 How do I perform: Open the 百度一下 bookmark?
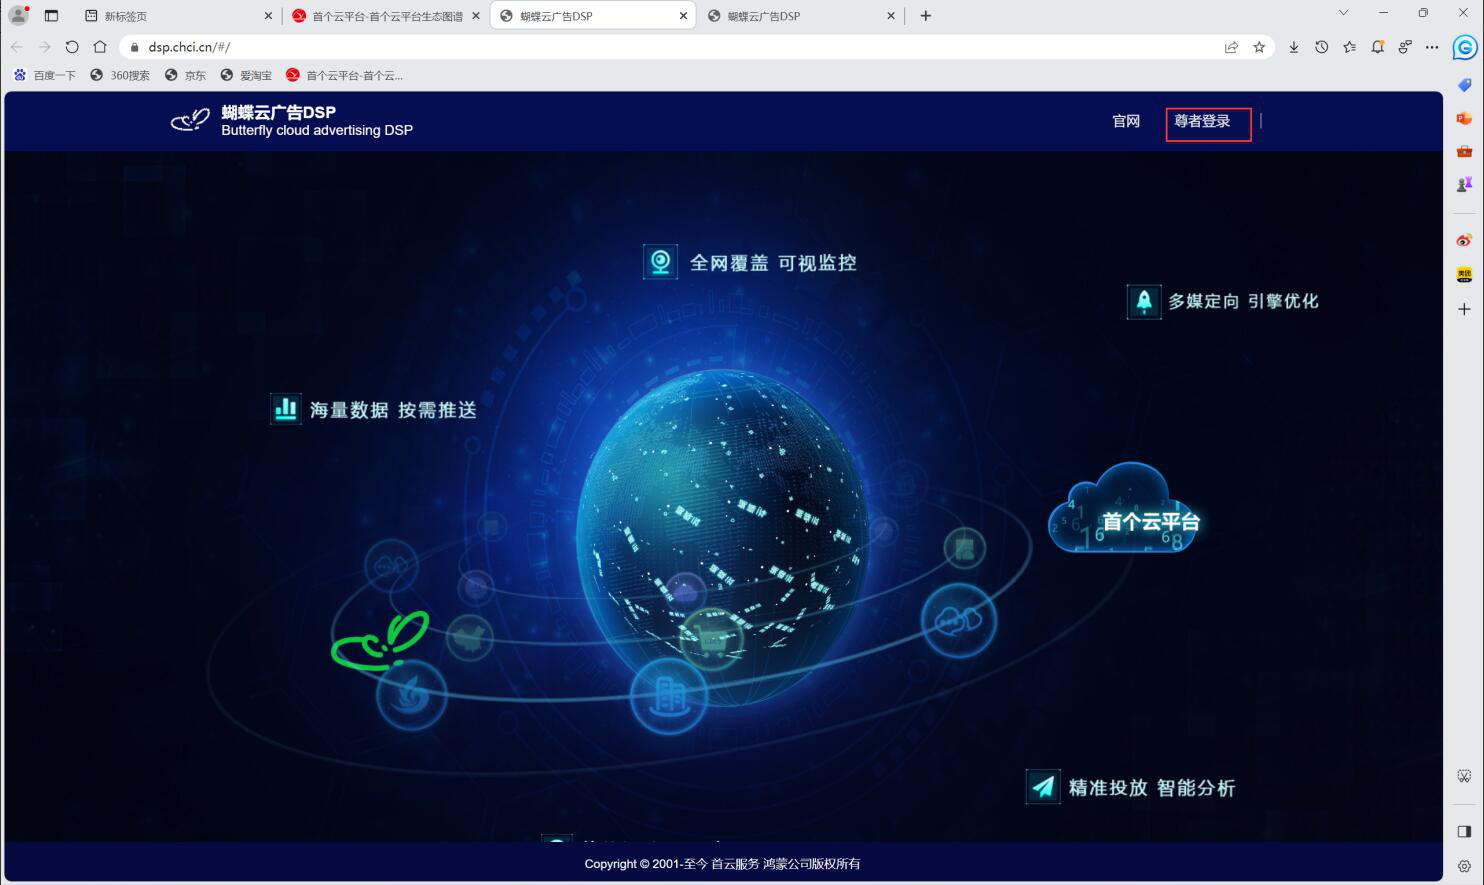(45, 75)
